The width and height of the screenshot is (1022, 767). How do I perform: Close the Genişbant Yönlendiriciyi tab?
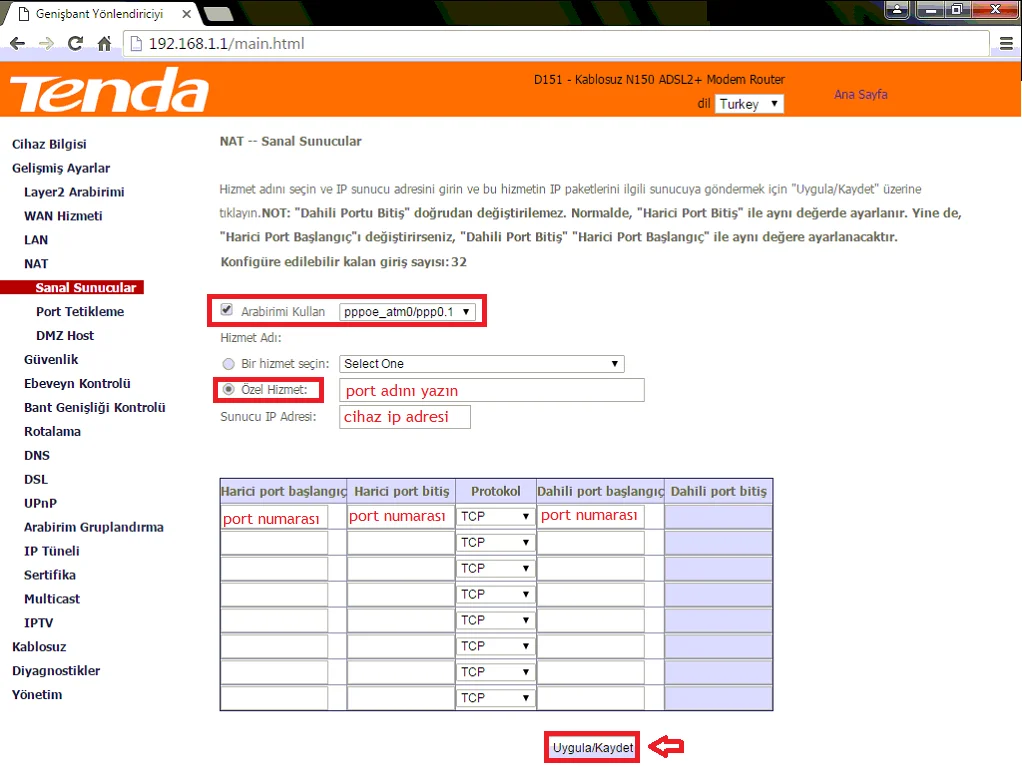186,14
